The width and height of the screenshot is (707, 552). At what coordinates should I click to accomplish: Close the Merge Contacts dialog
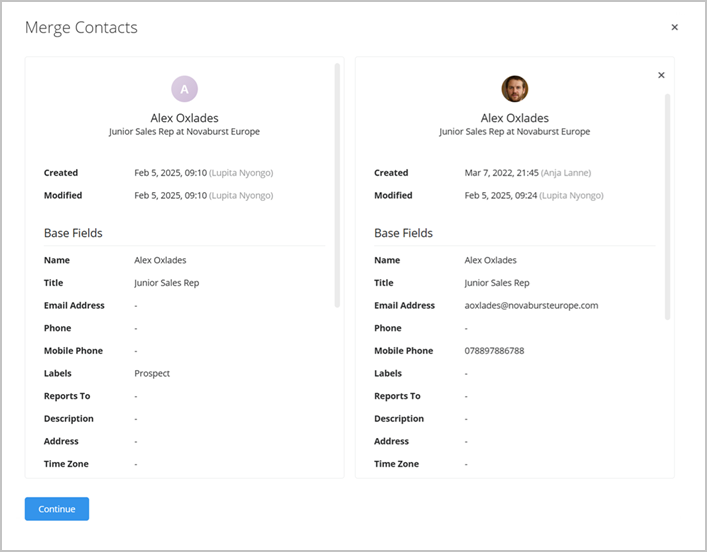coord(675,27)
